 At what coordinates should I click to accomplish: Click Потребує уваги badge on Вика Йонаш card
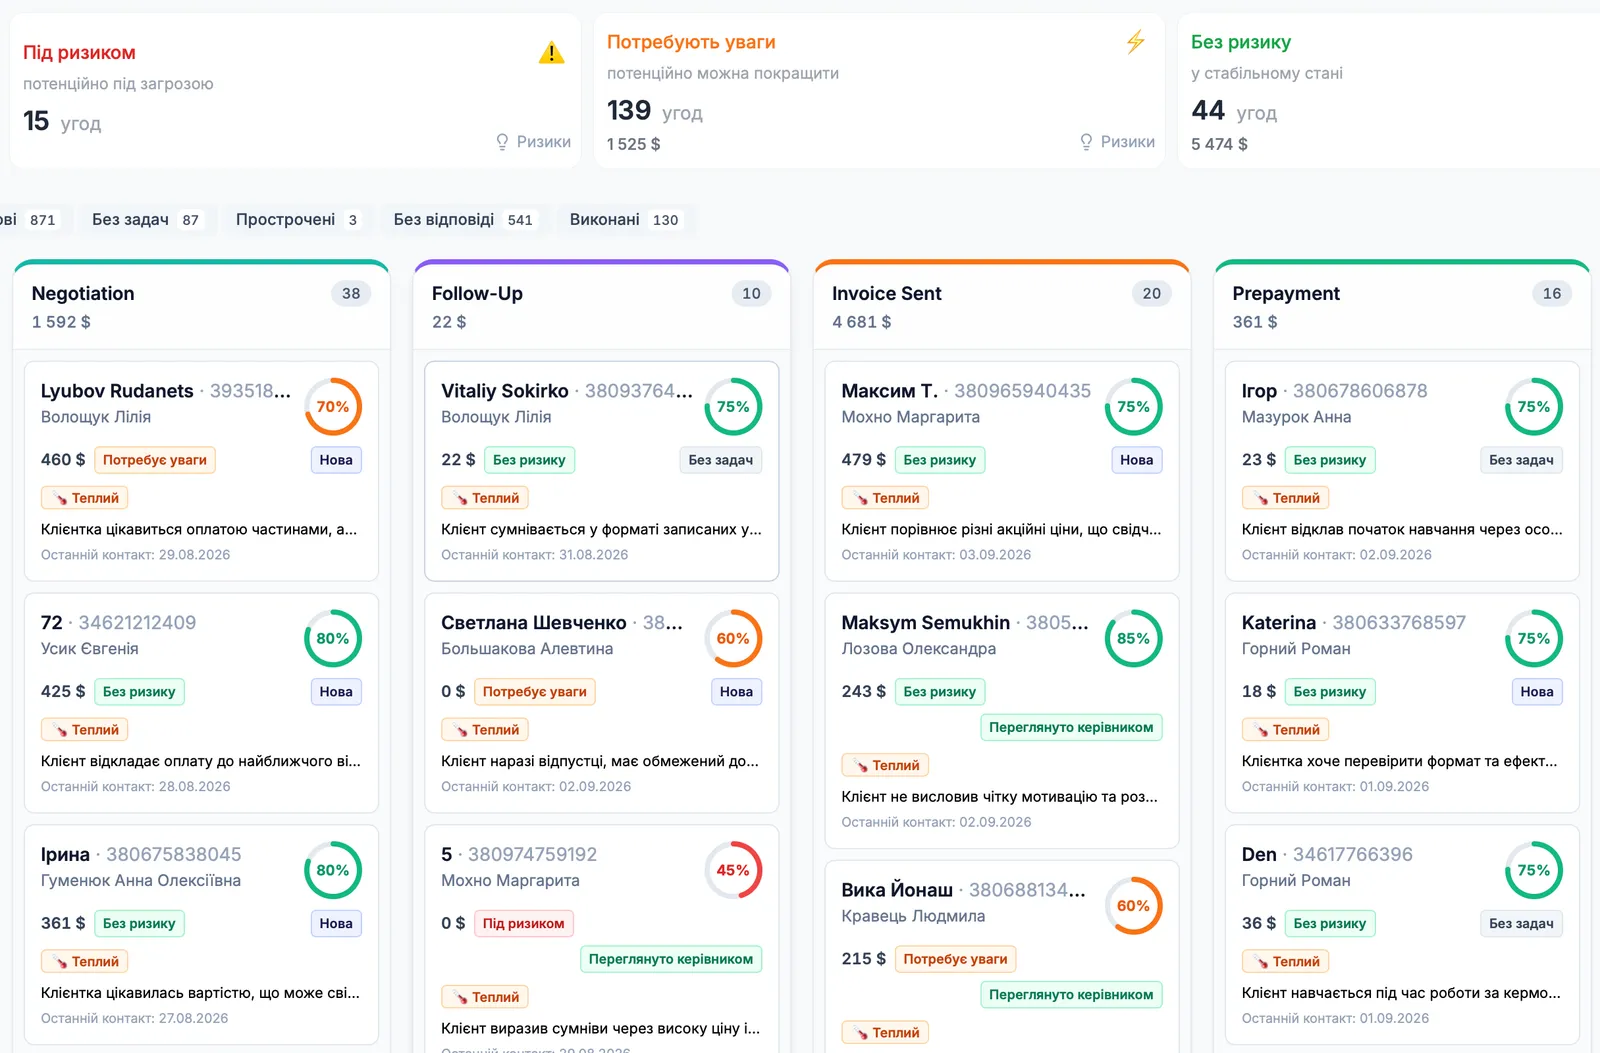click(x=955, y=960)
